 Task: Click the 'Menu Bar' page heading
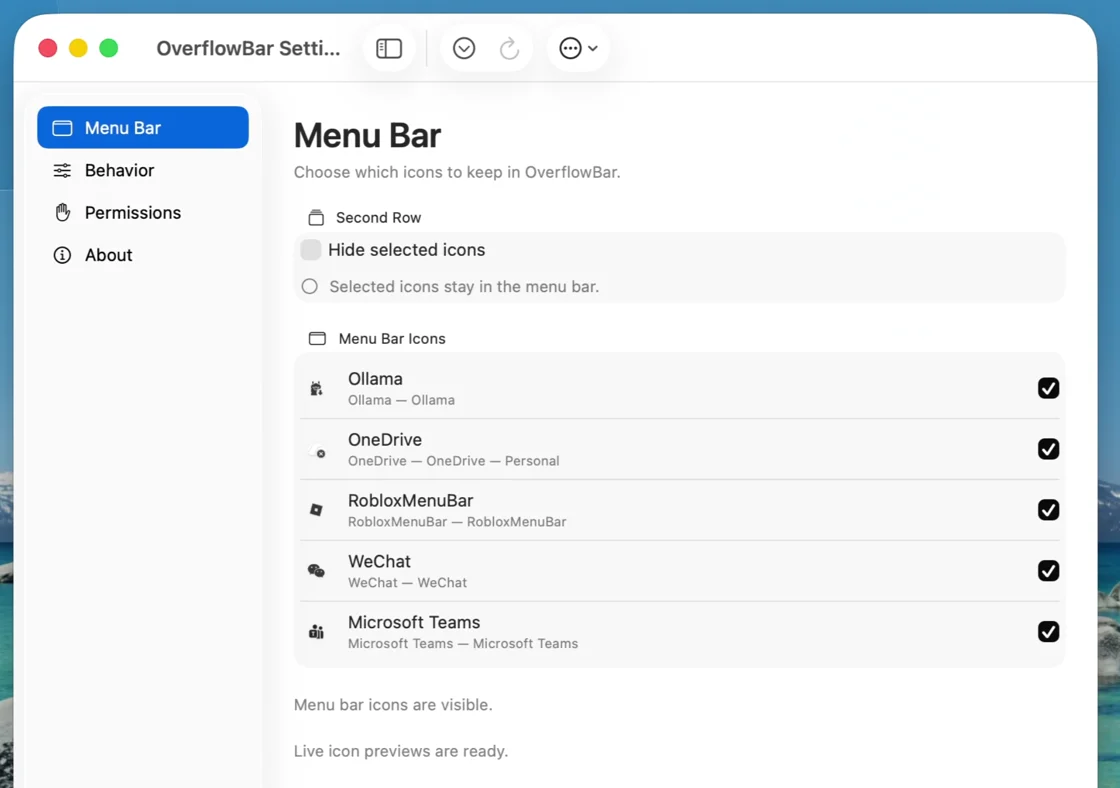click(367, 135)
